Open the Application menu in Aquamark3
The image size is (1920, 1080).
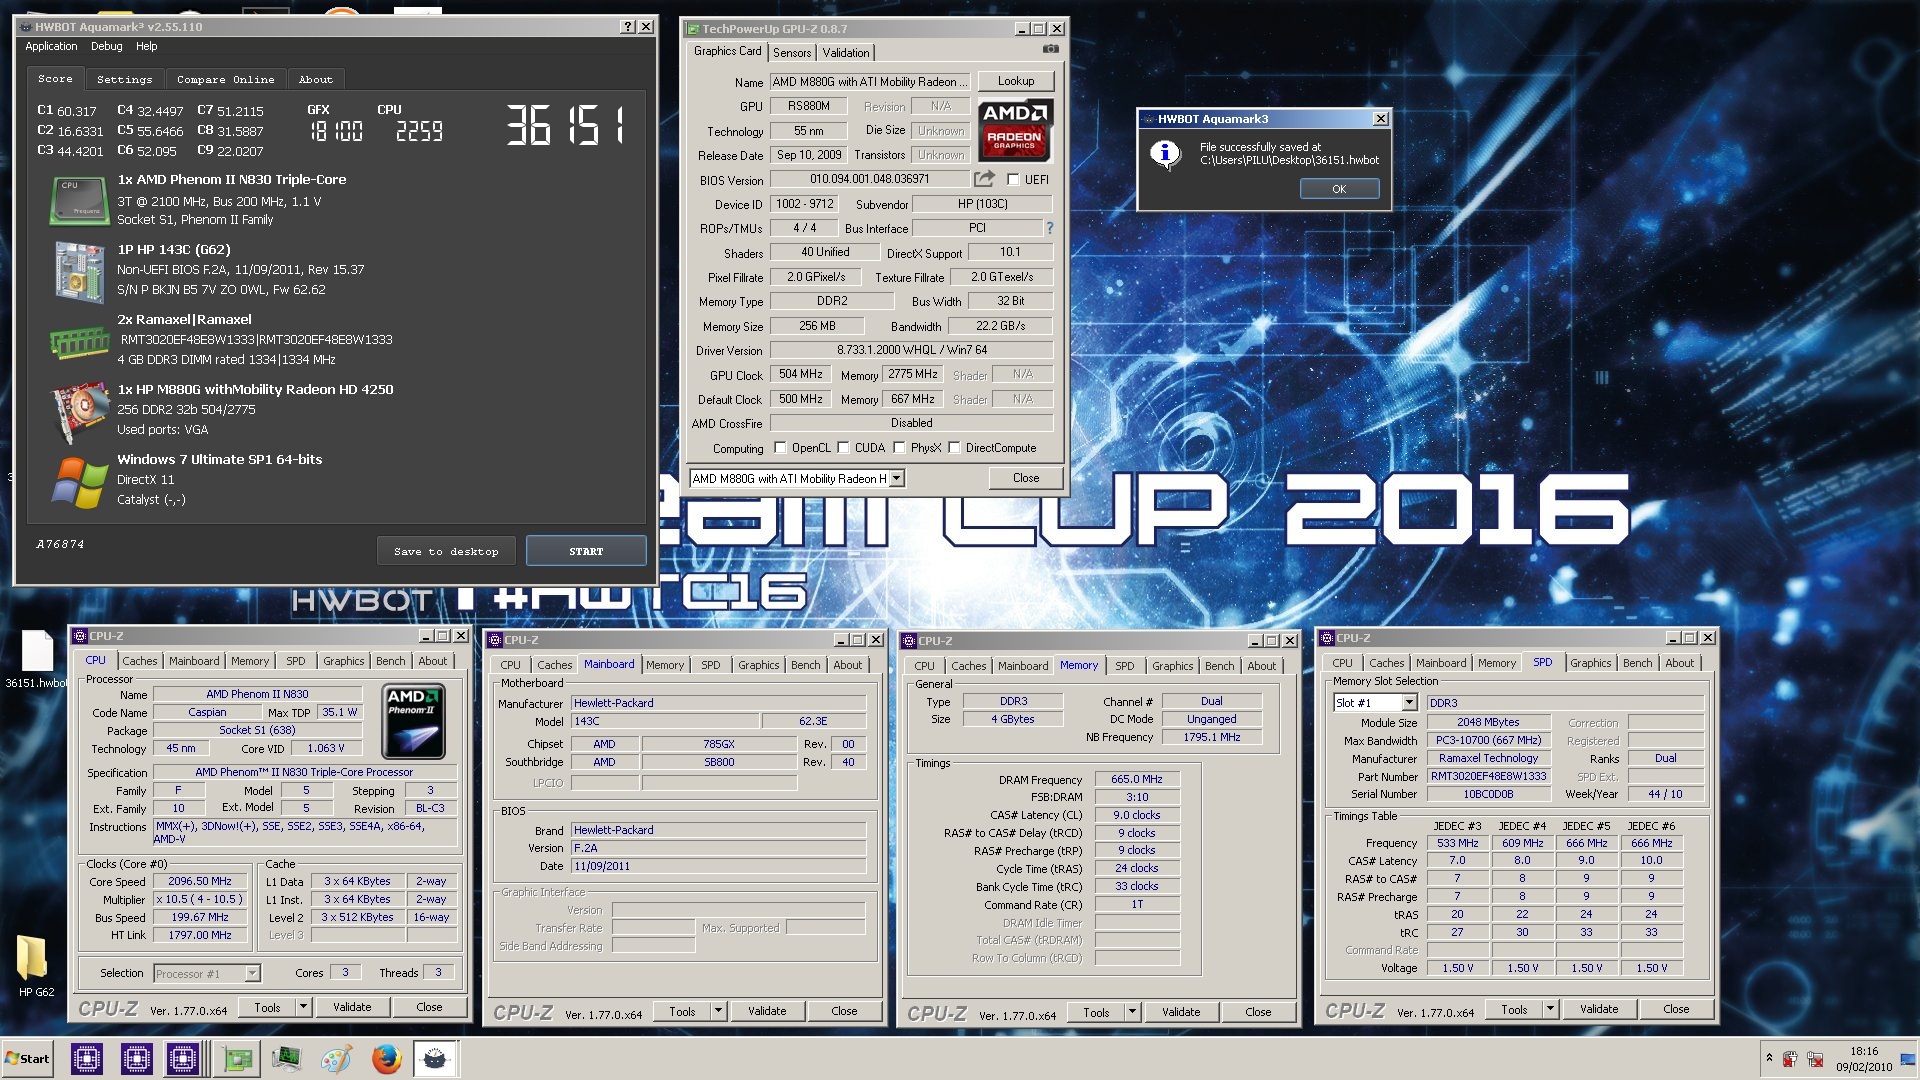tap(51, 46)
